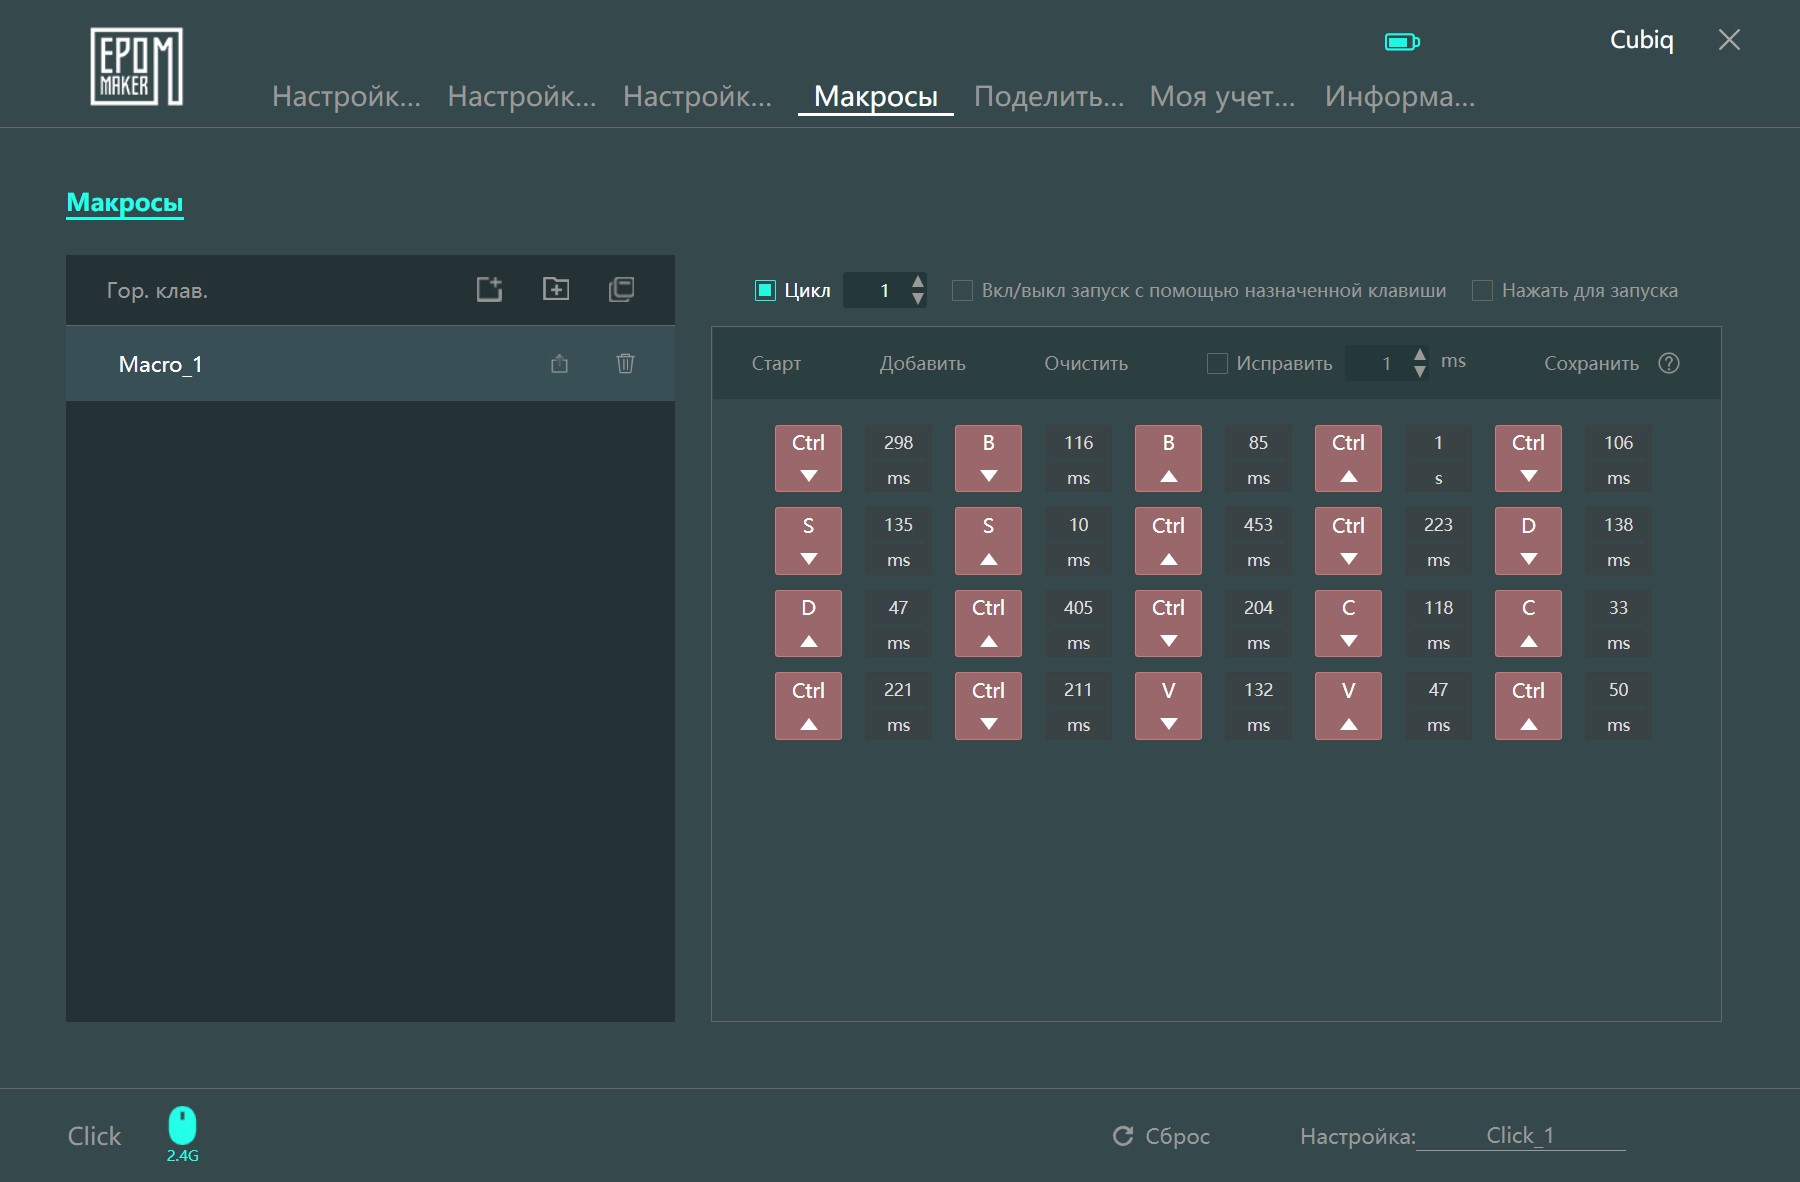
Task: Click the Click device label
Action: pos(94,1136)
